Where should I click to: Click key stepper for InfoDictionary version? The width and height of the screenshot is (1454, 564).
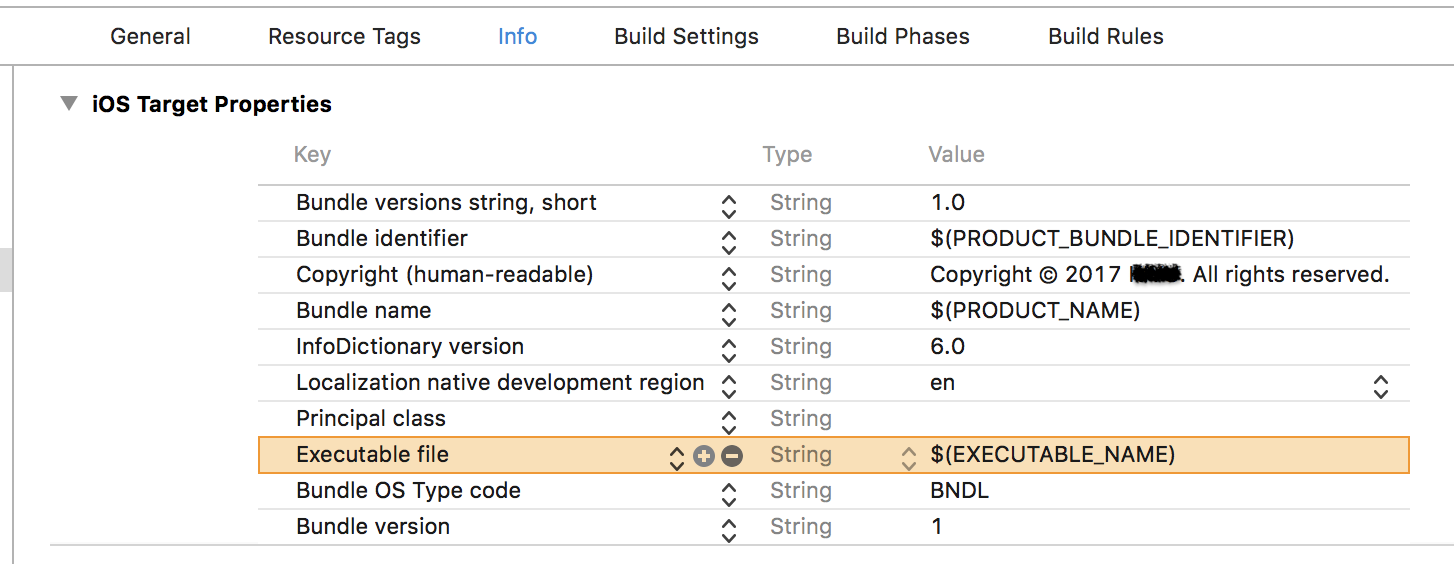(729, 349)
